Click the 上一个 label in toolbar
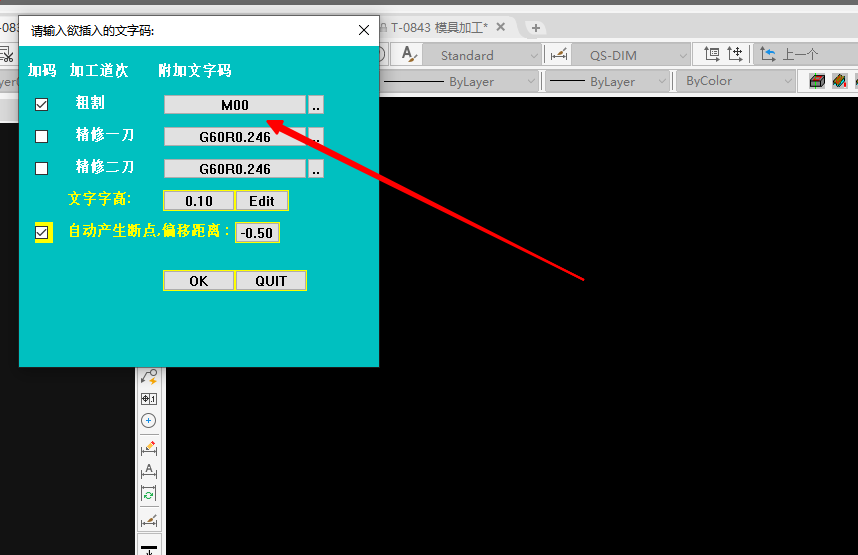 pos(800,54)
